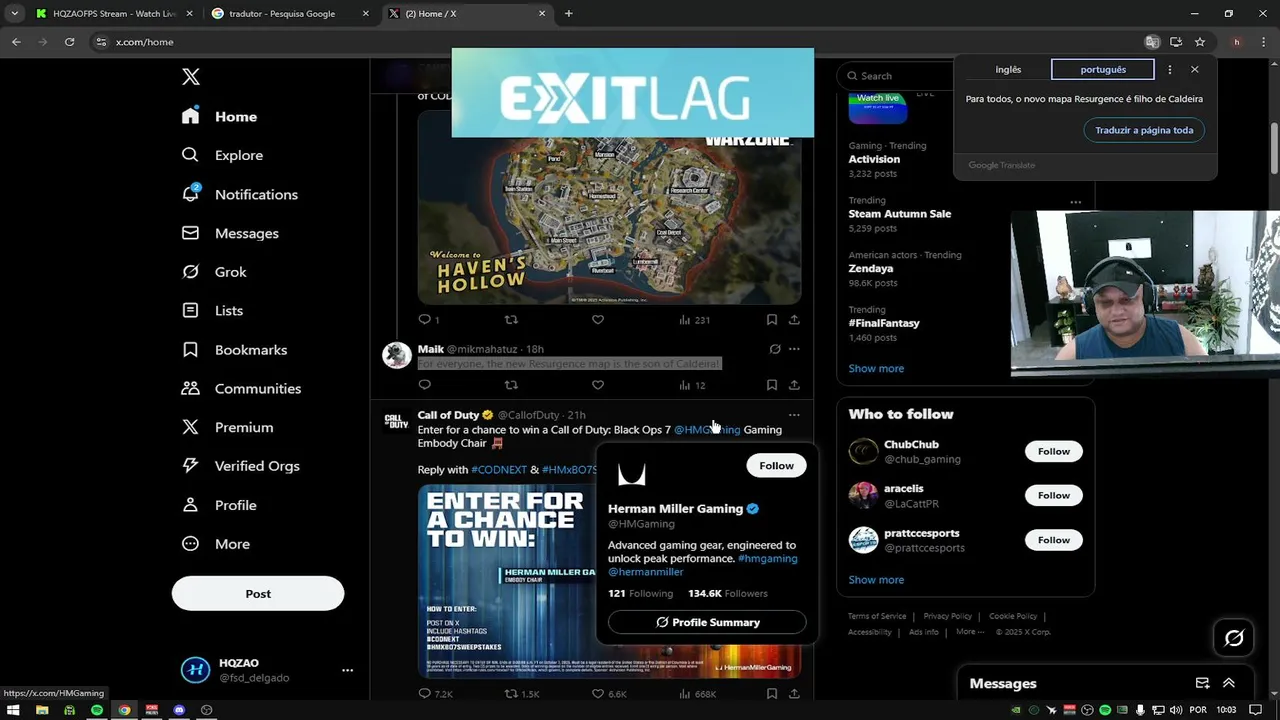Compose a new message in Messages drawer
This screenshot has height=720, width=1280.
point(1202,684)
